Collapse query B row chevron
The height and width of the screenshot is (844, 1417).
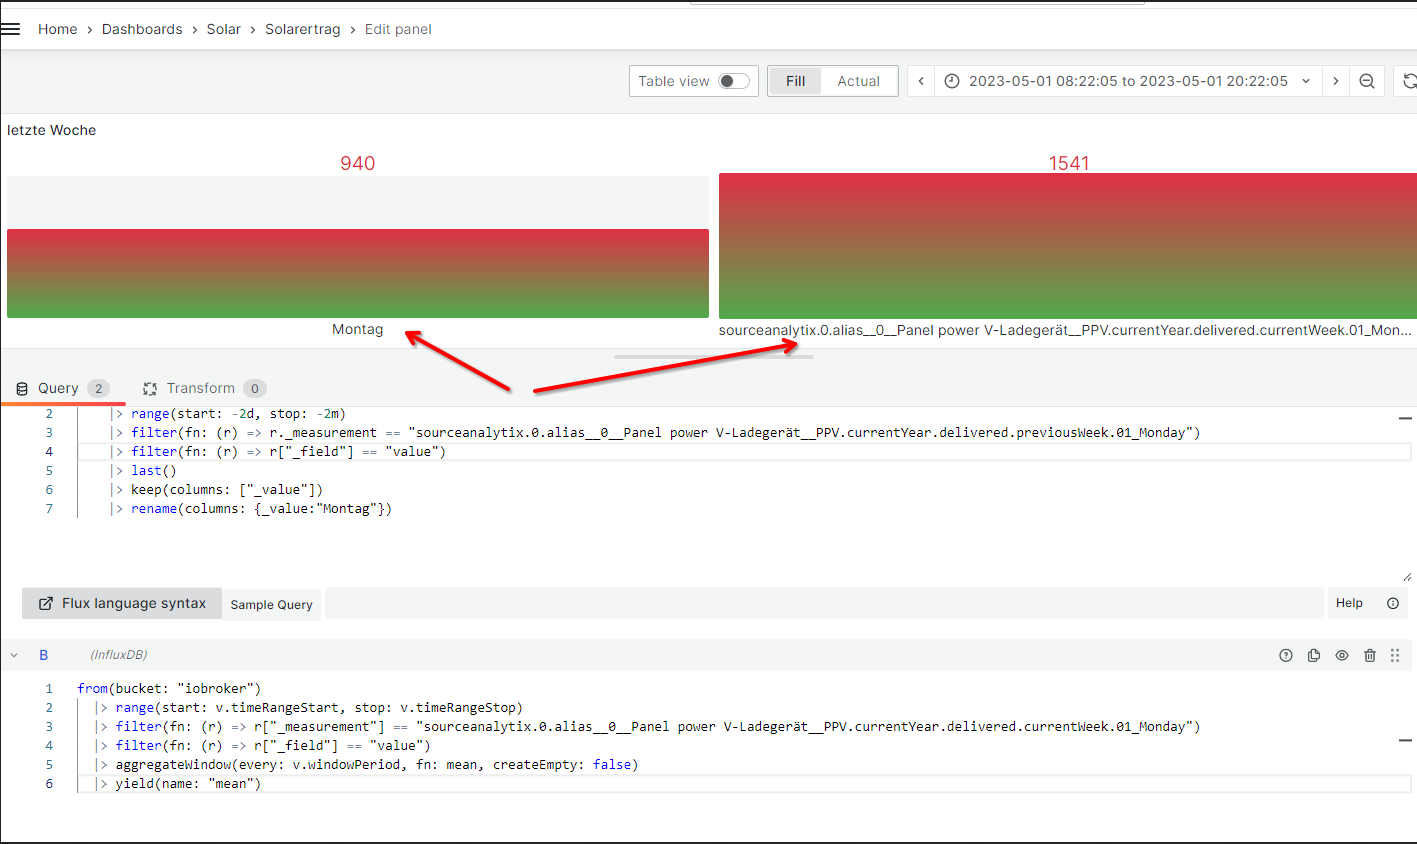[x=14, y=655]
